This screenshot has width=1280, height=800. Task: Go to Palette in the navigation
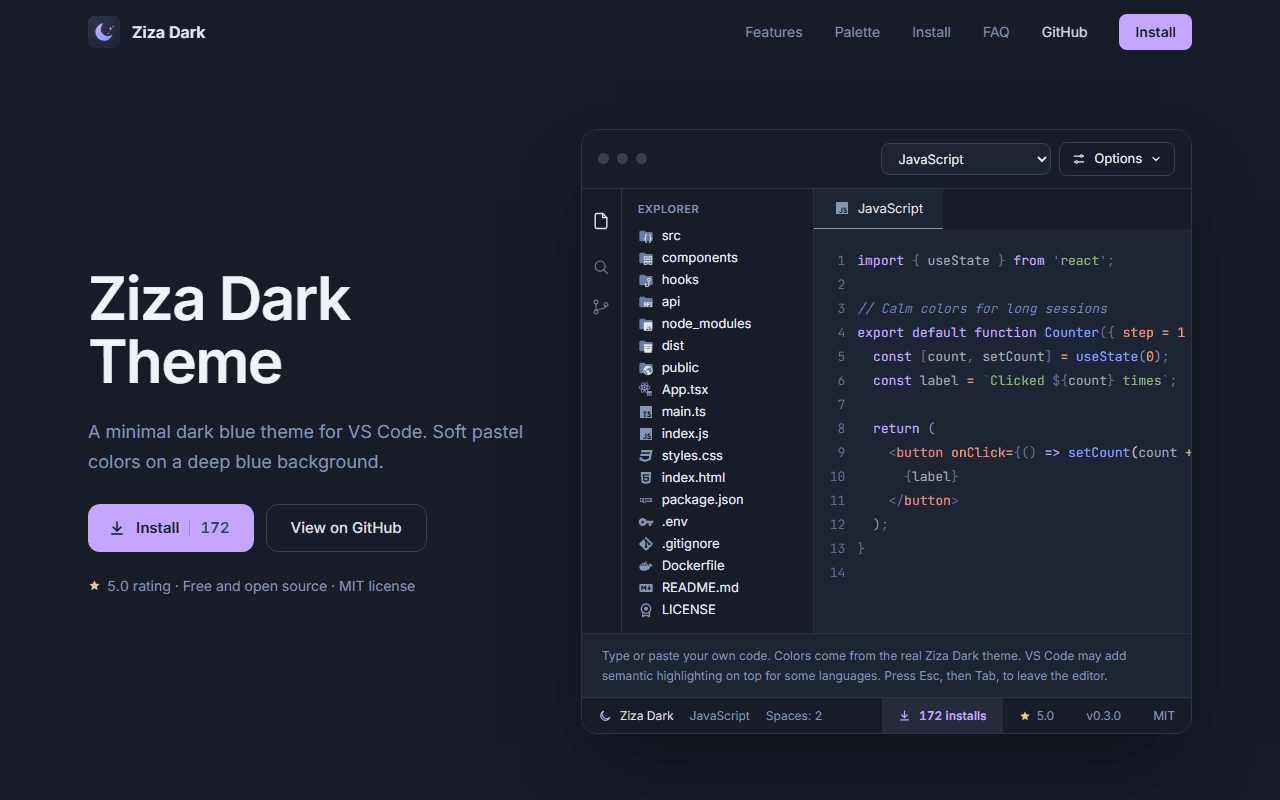[858, 32]
